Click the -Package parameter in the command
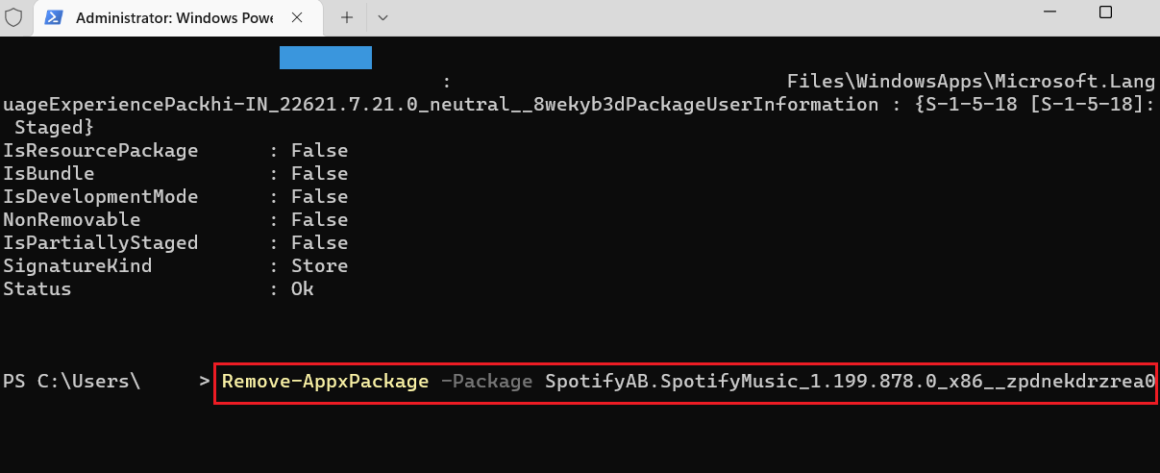 pos(486,381)
